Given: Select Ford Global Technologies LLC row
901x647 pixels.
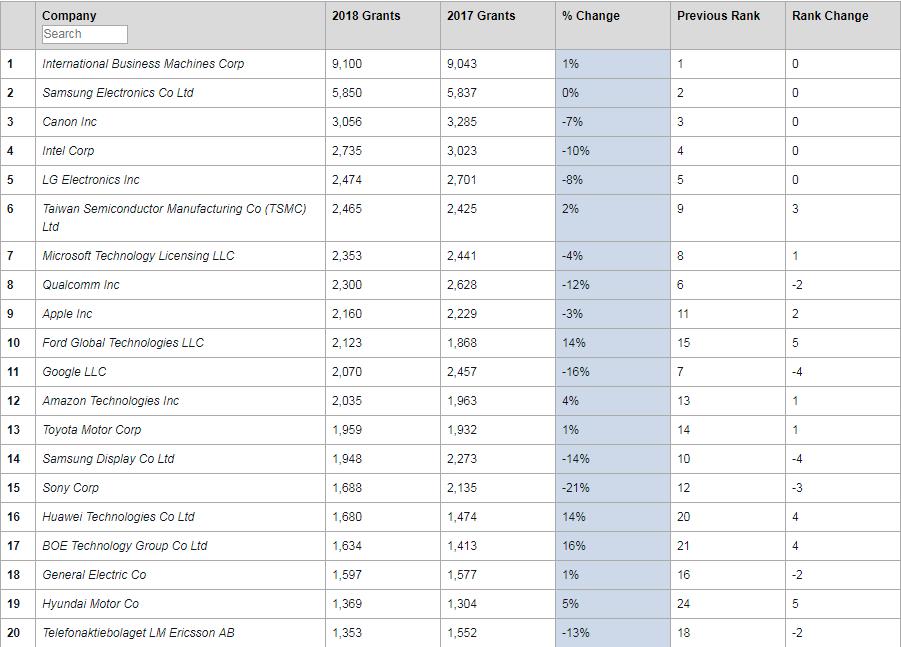Looking at the screenshot, I should click(x=123, y=343).
